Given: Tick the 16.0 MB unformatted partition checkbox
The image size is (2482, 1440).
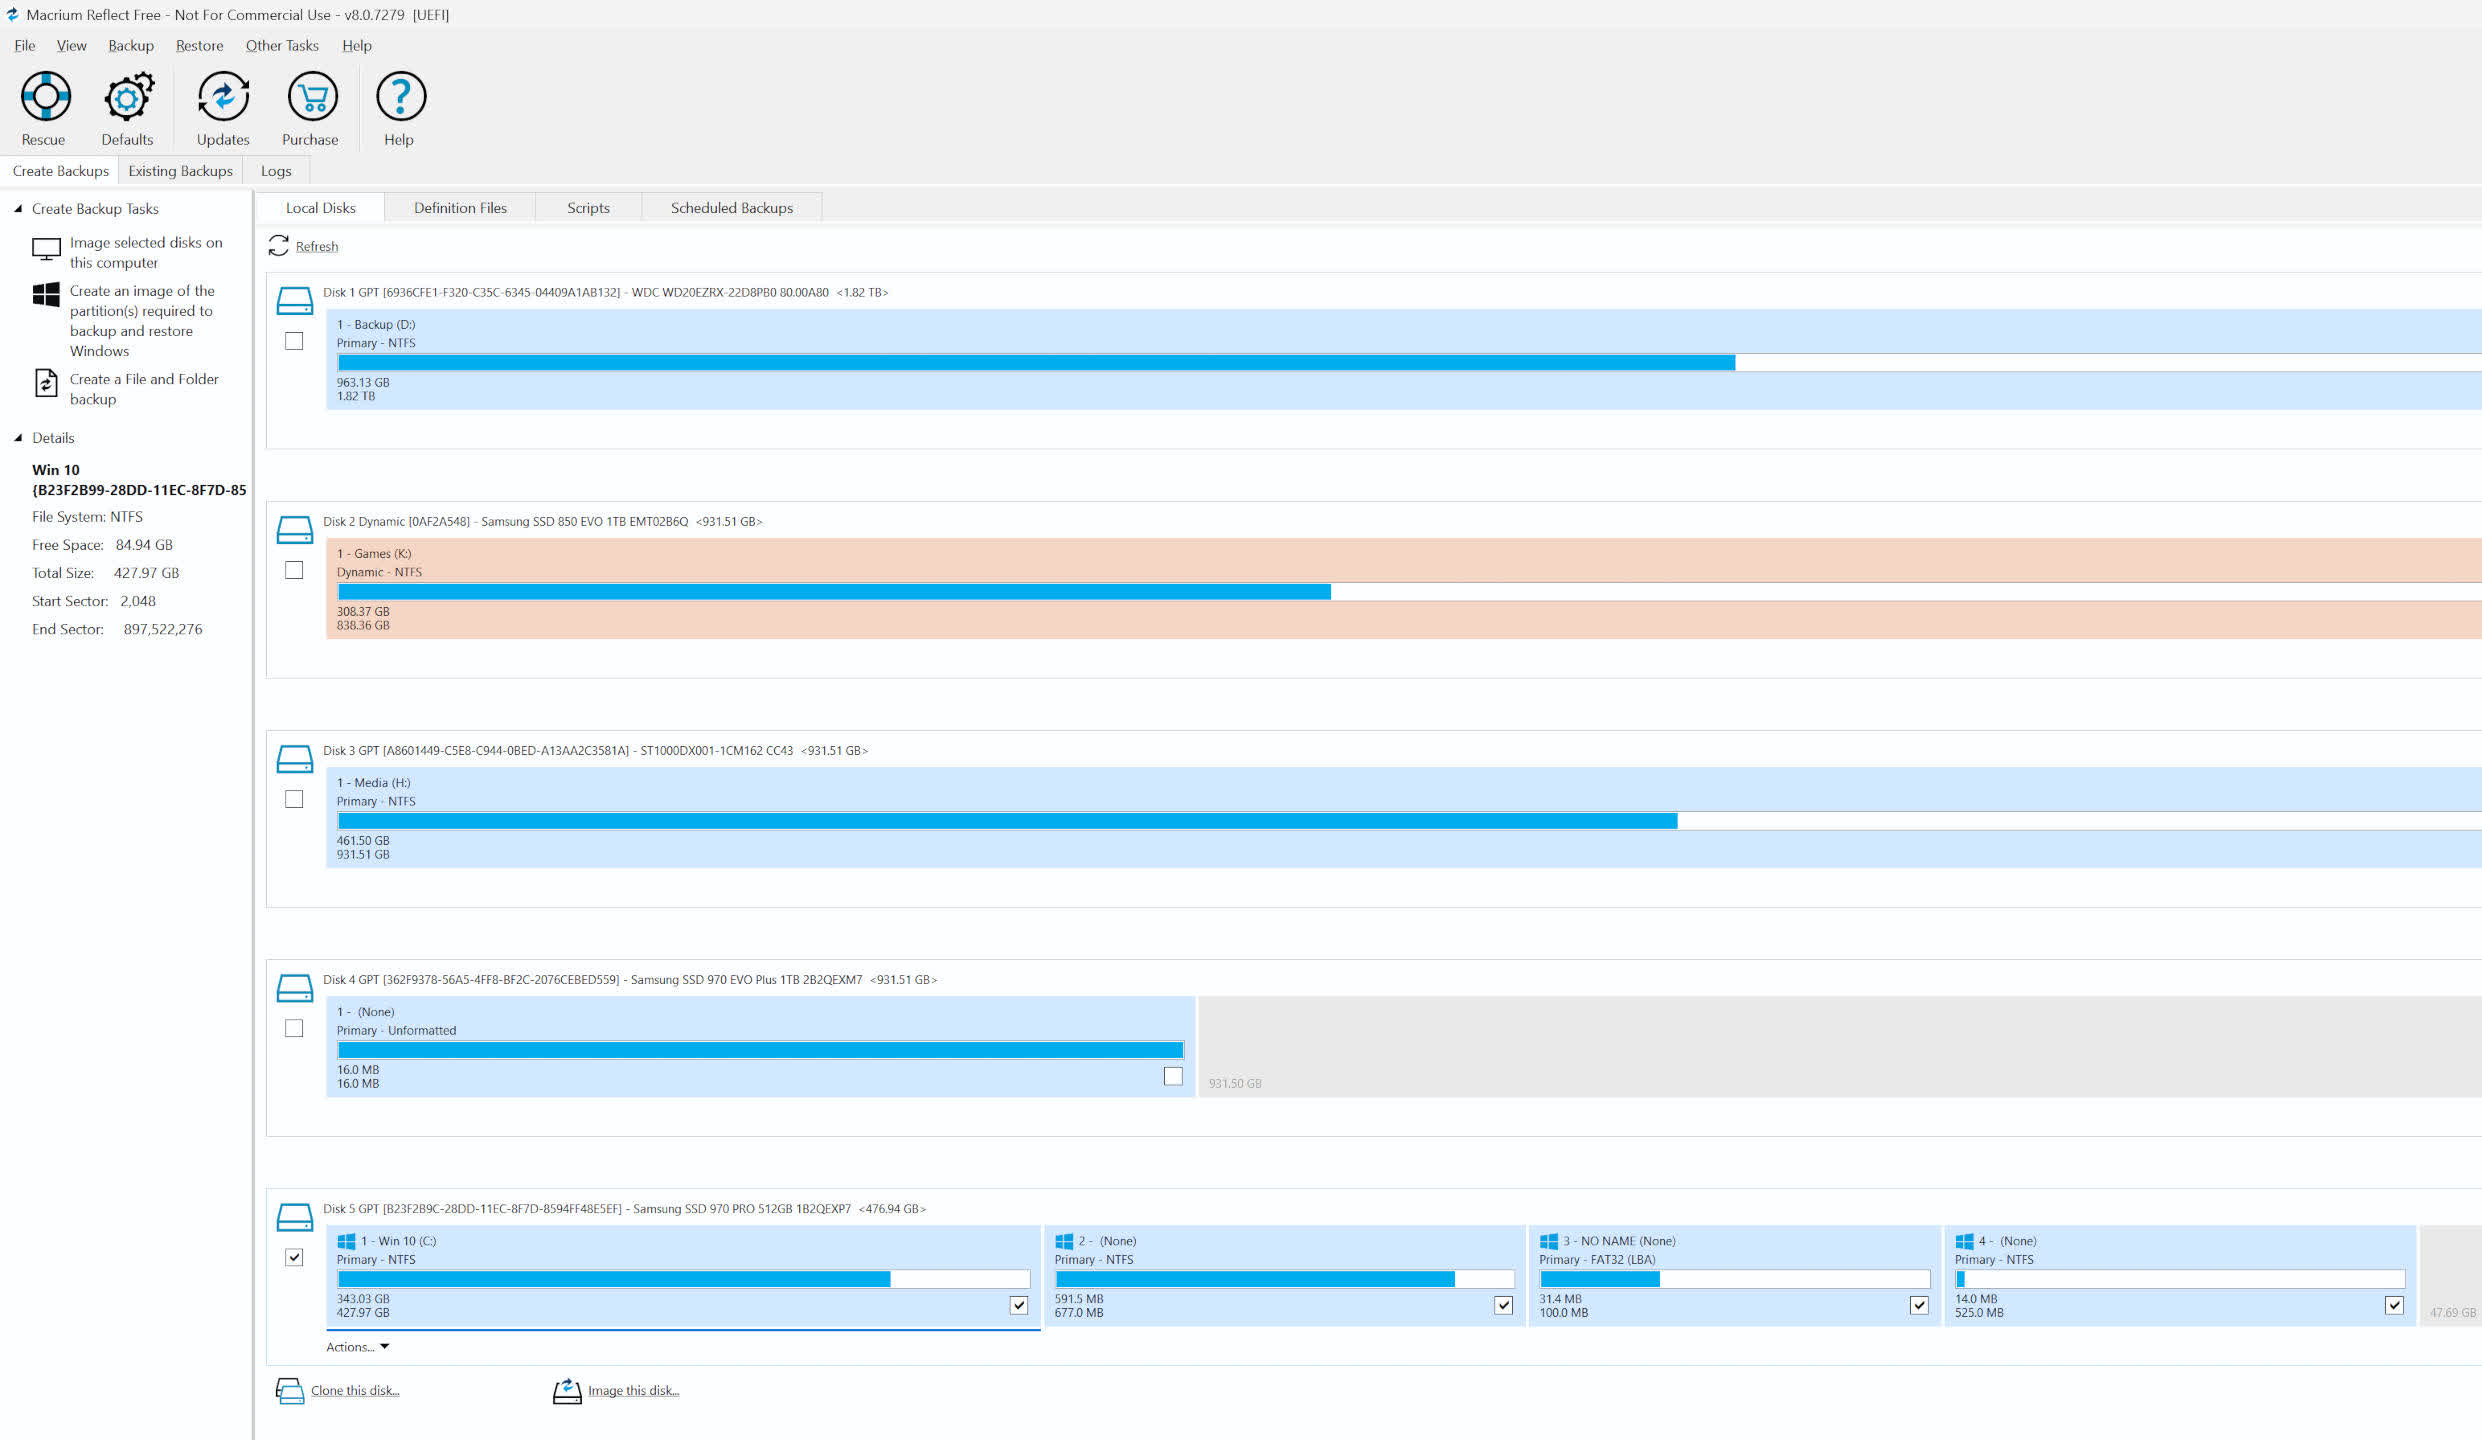Looking at the screenshot, I should click(1173, 1076).
